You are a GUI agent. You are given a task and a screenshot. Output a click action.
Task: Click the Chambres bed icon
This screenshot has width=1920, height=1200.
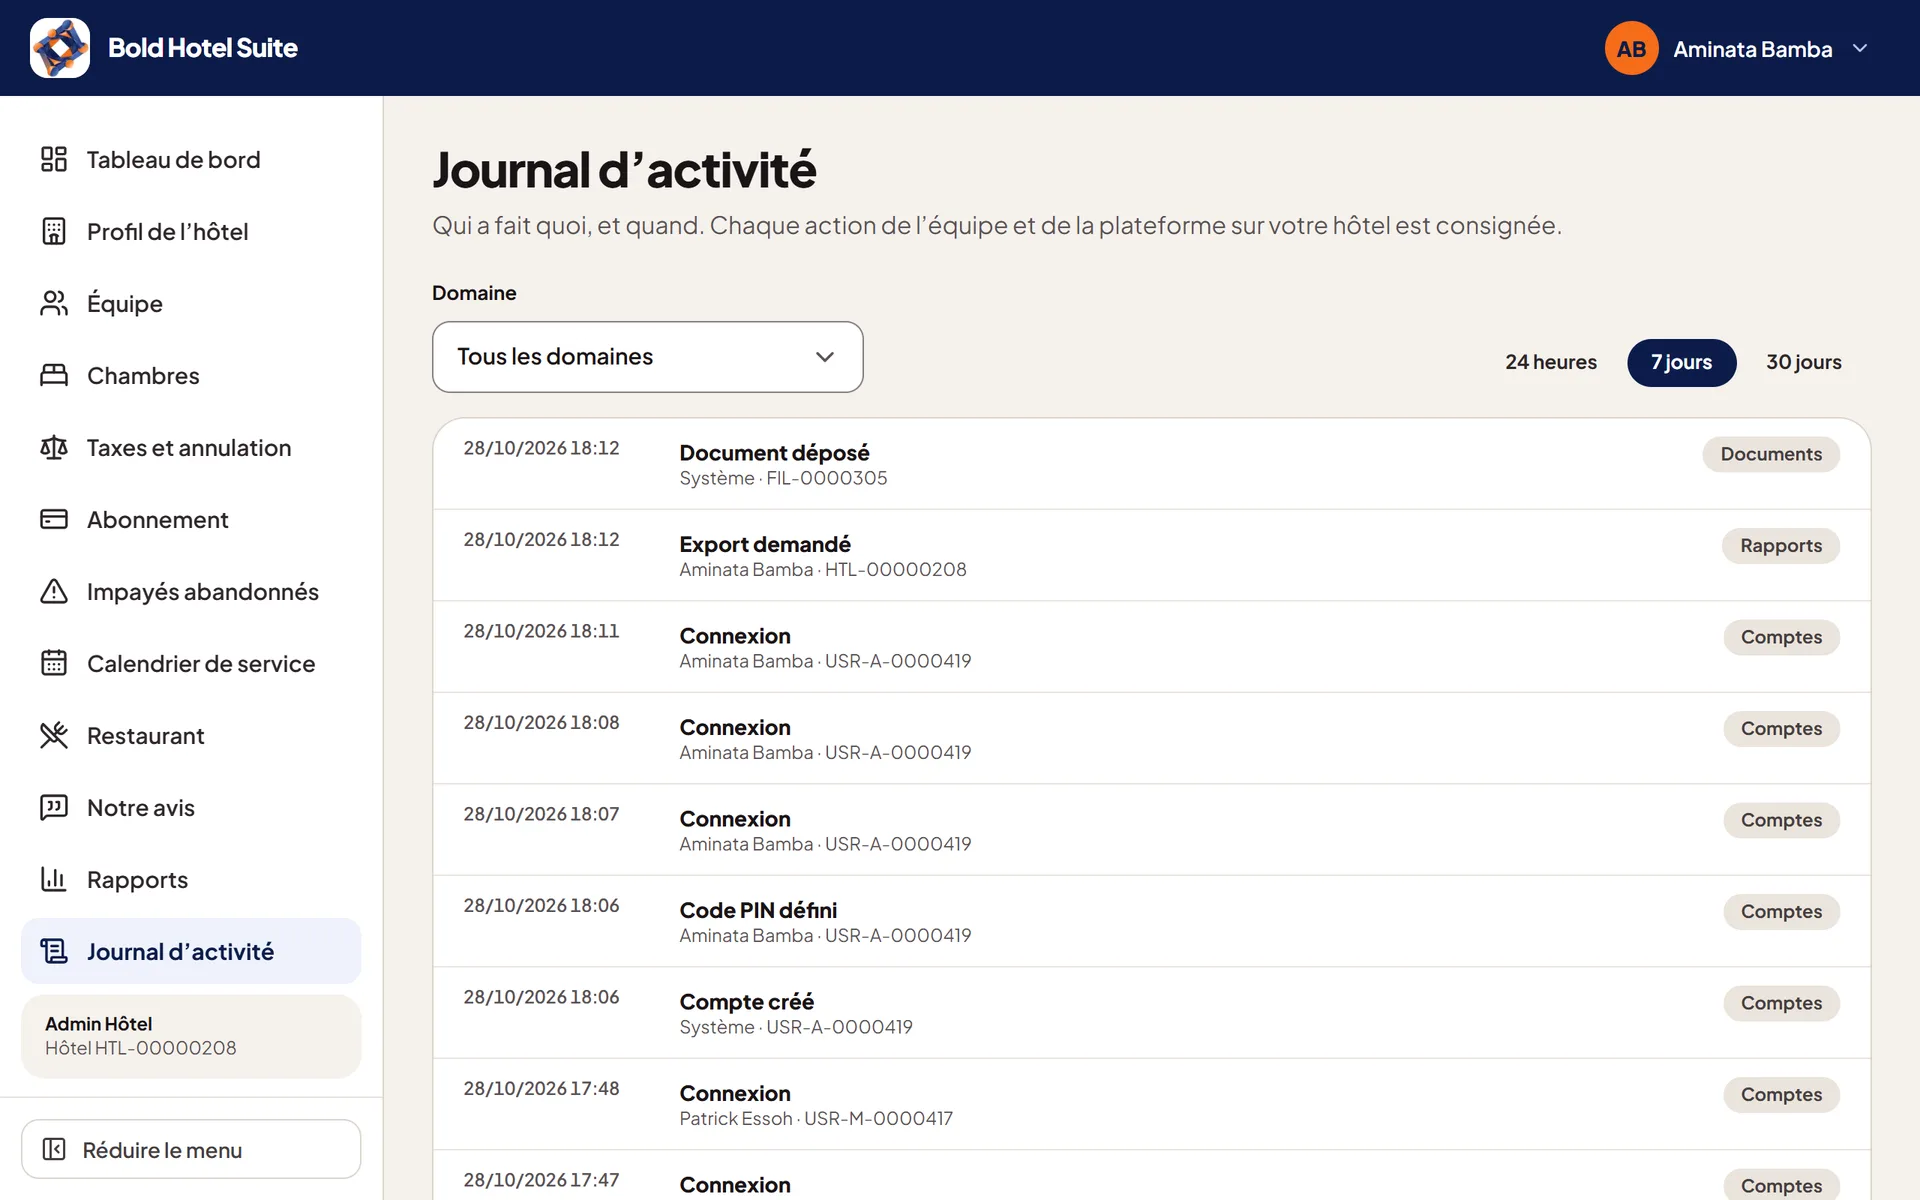pyautogui.click(x=54, y=375)
